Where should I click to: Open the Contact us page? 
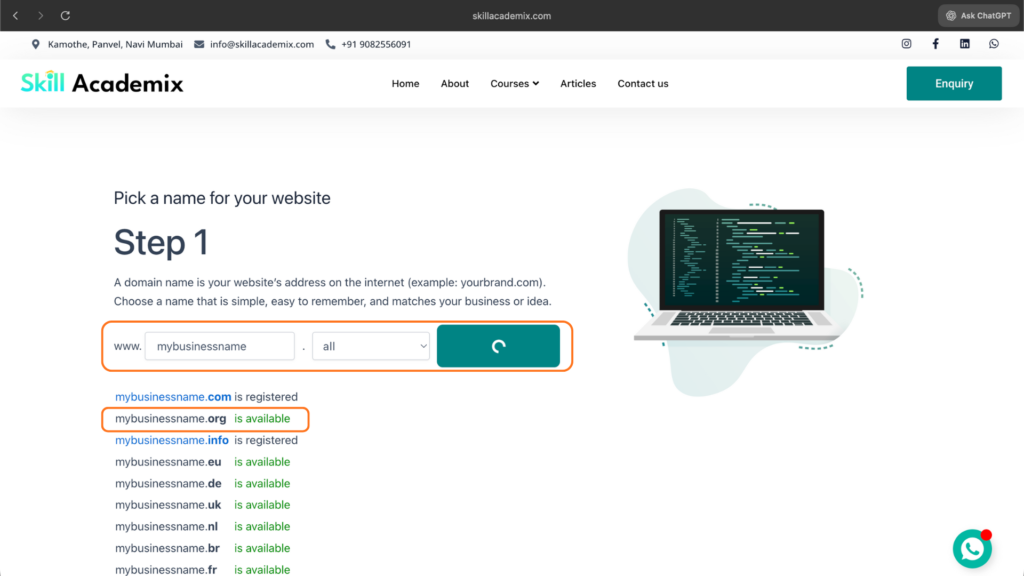pyautogui.click(x=643, y=84)
